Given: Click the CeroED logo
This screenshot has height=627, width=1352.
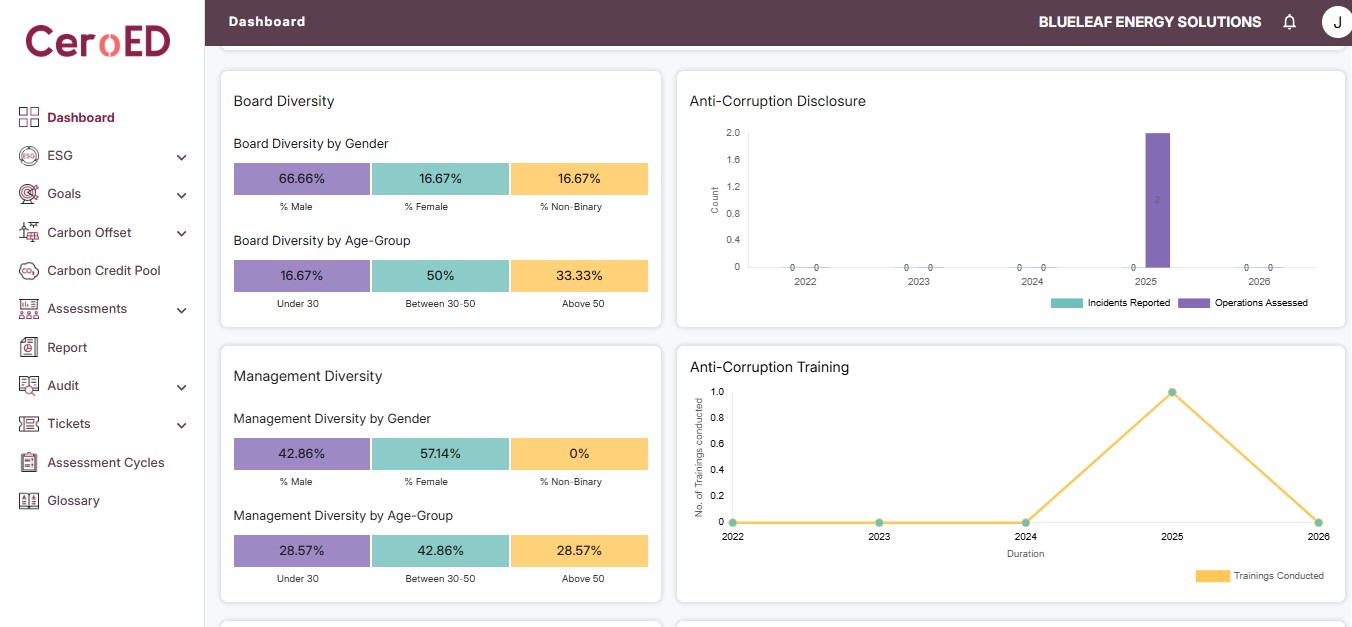Looking at the screenshot, I should pos(98,41).
